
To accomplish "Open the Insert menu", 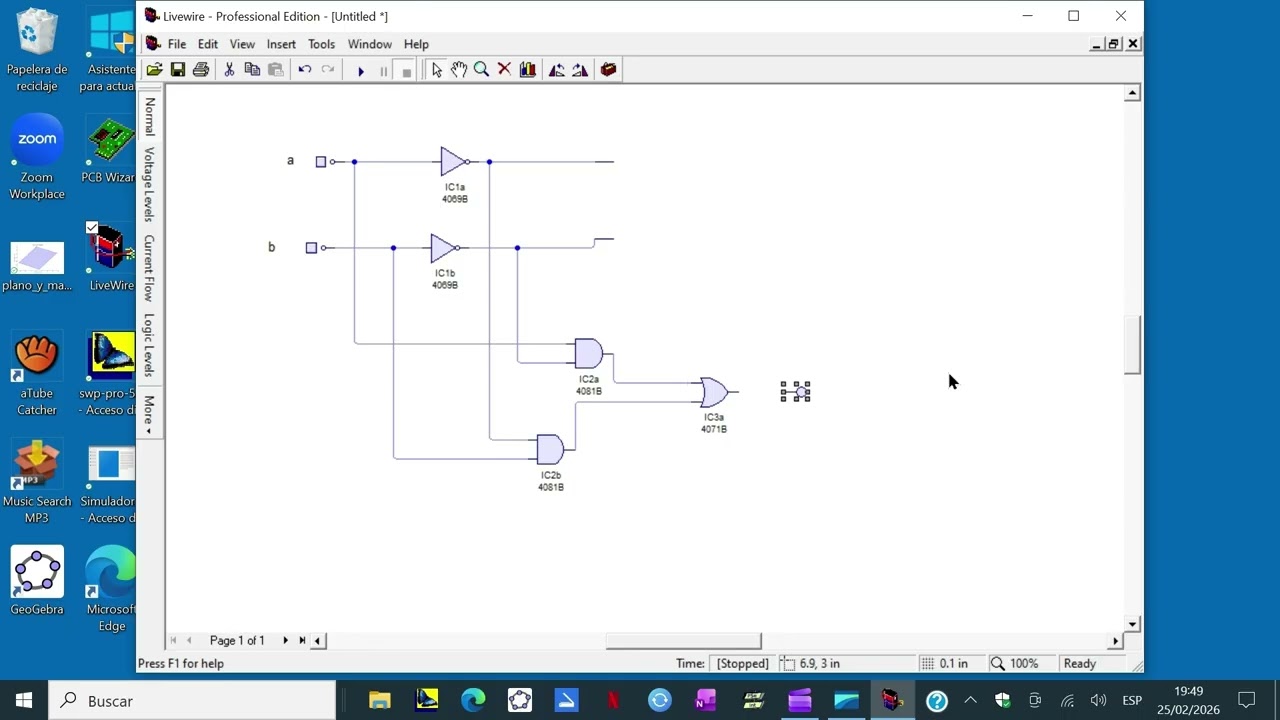I will click(x=281, y=44).
